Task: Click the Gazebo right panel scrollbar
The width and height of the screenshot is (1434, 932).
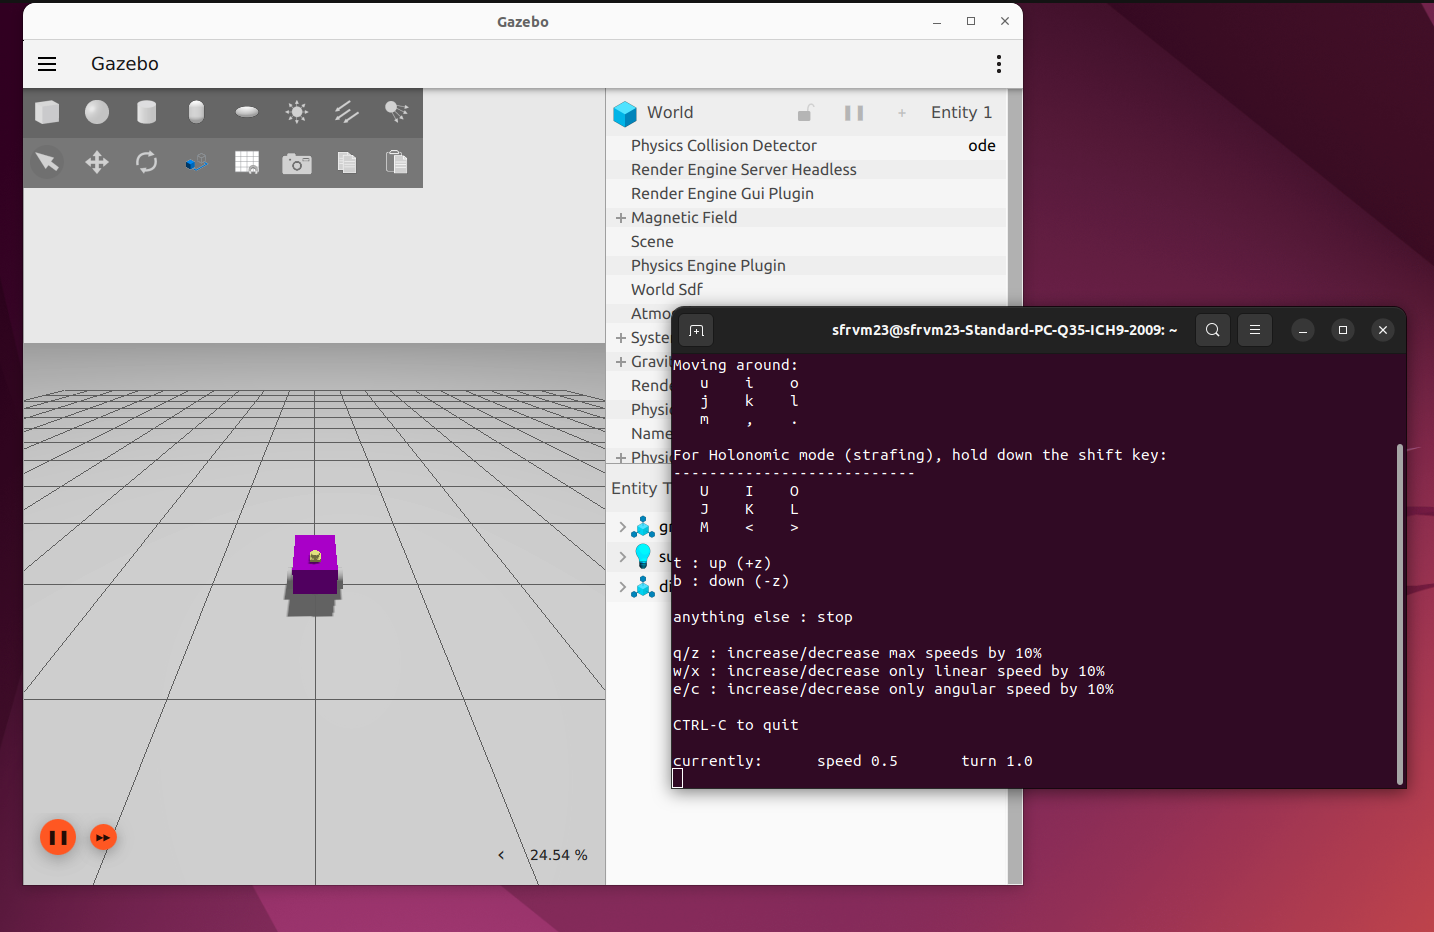Action: (x=1015, y=486)
